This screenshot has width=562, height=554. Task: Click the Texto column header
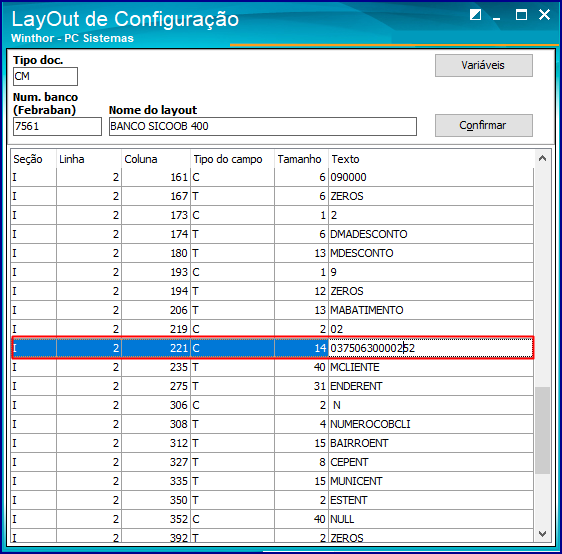click(431, 159)
